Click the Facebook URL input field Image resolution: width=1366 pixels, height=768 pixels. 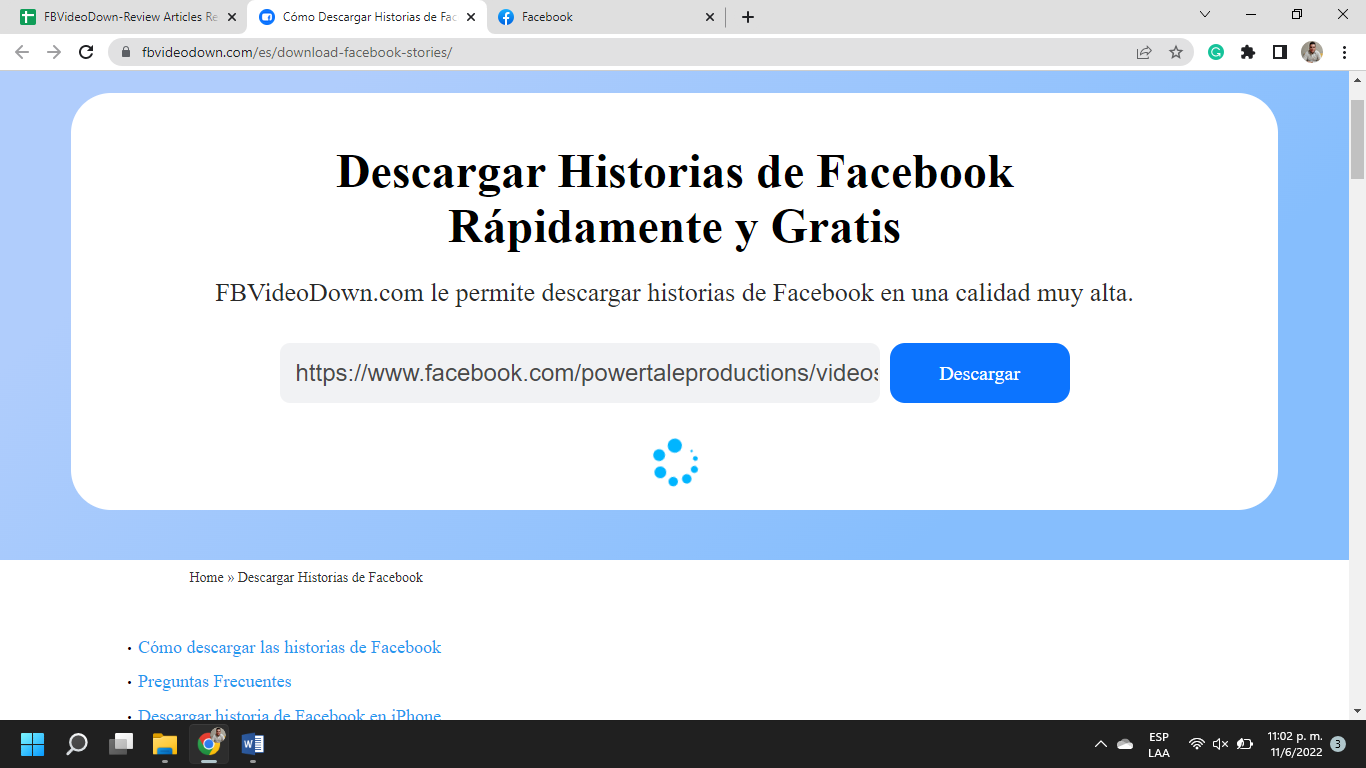(580, 373)
